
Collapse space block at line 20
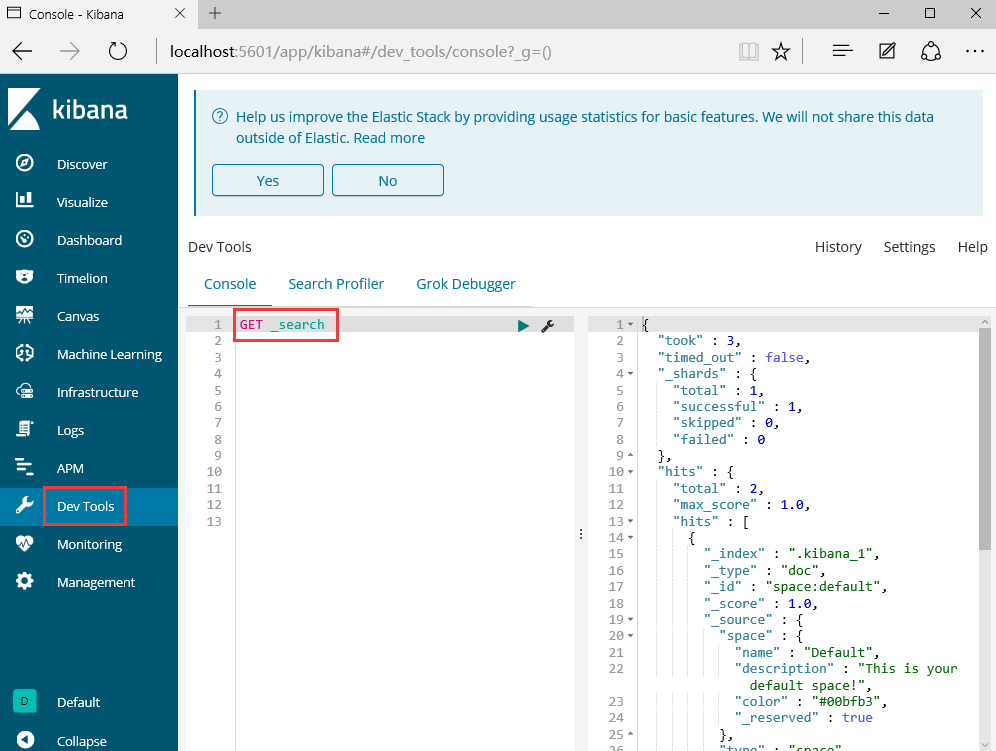[x=631, y=636]
